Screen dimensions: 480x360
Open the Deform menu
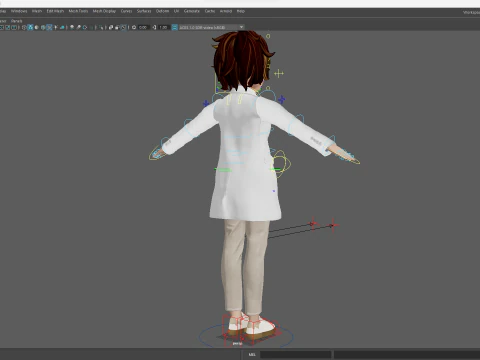pyautogui.click(x=163, y=11)
